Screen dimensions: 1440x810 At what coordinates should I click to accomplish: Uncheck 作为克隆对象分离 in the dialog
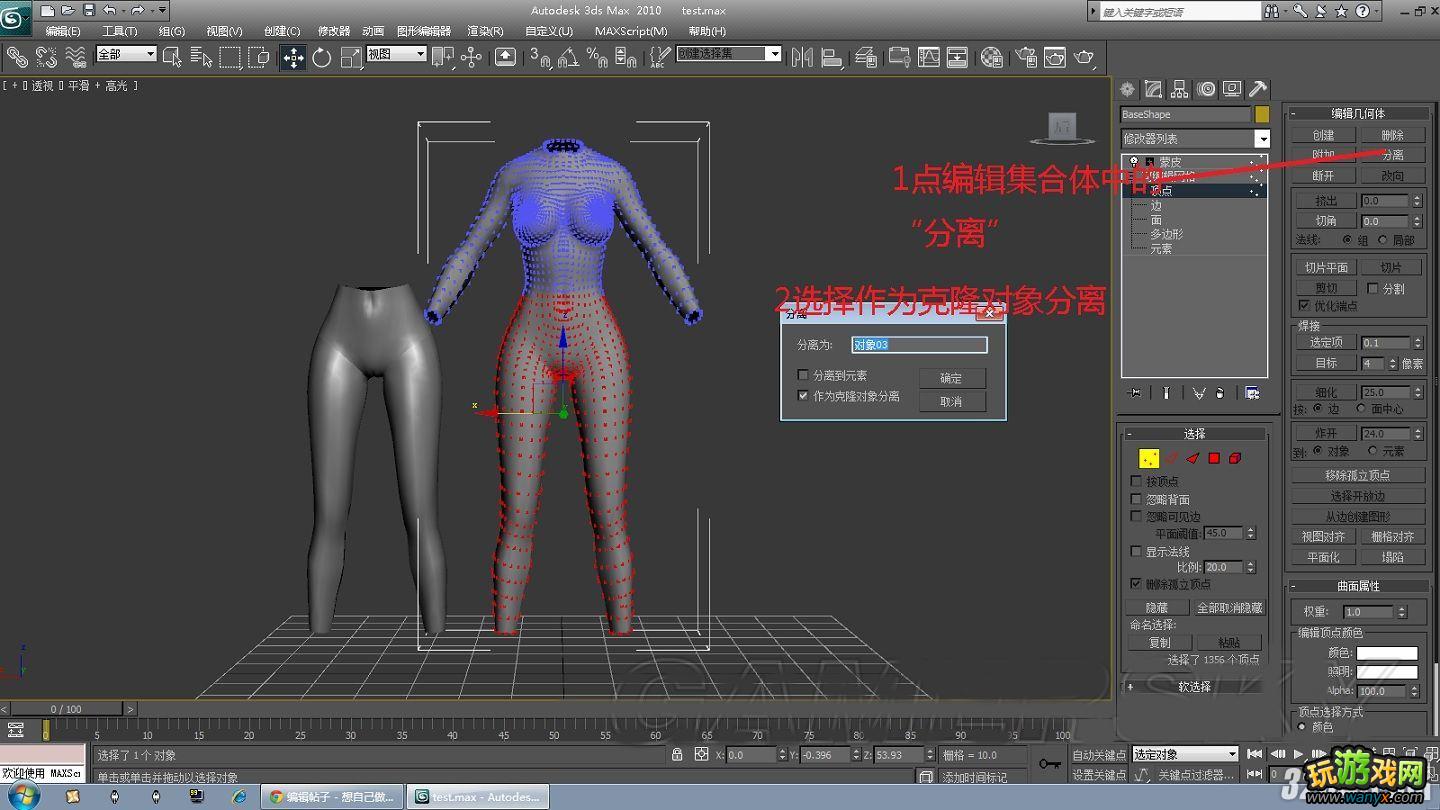point(802,396)
